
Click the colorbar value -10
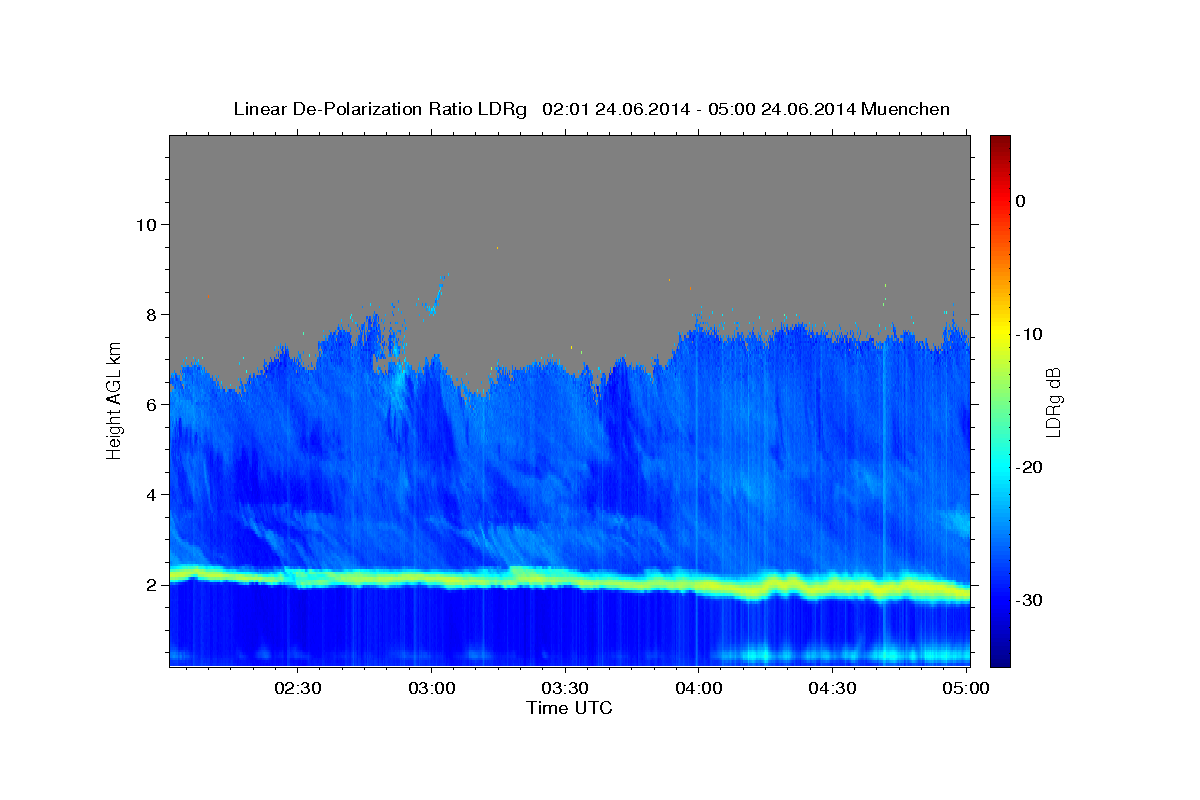click(x=1030, y=334)
